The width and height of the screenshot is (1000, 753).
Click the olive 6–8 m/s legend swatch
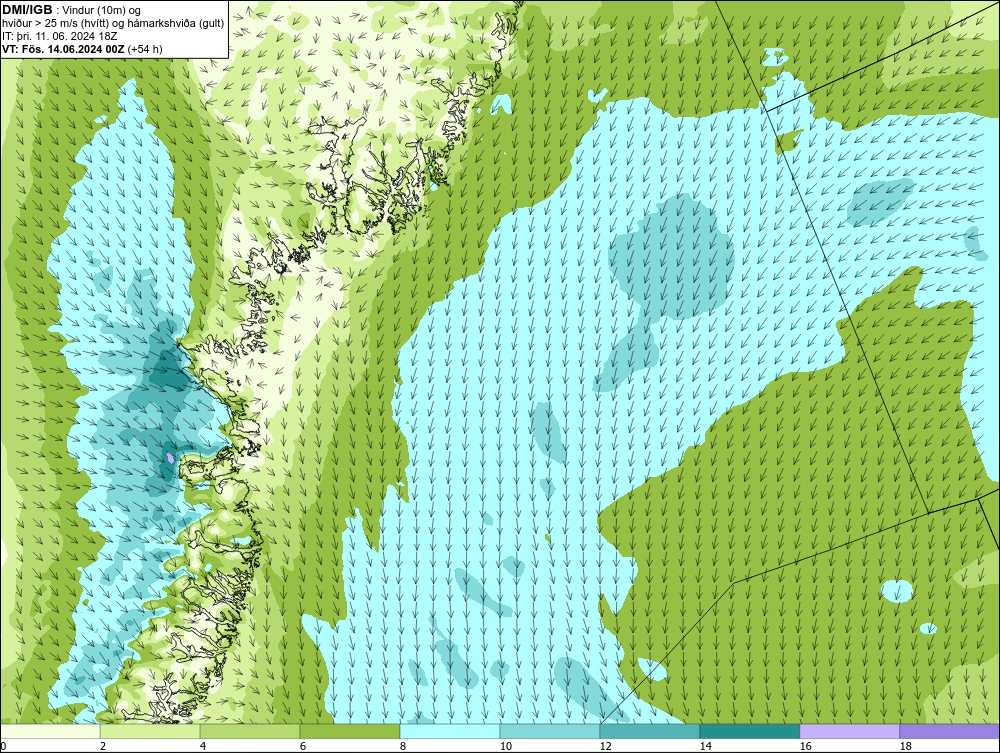[350, 731]
